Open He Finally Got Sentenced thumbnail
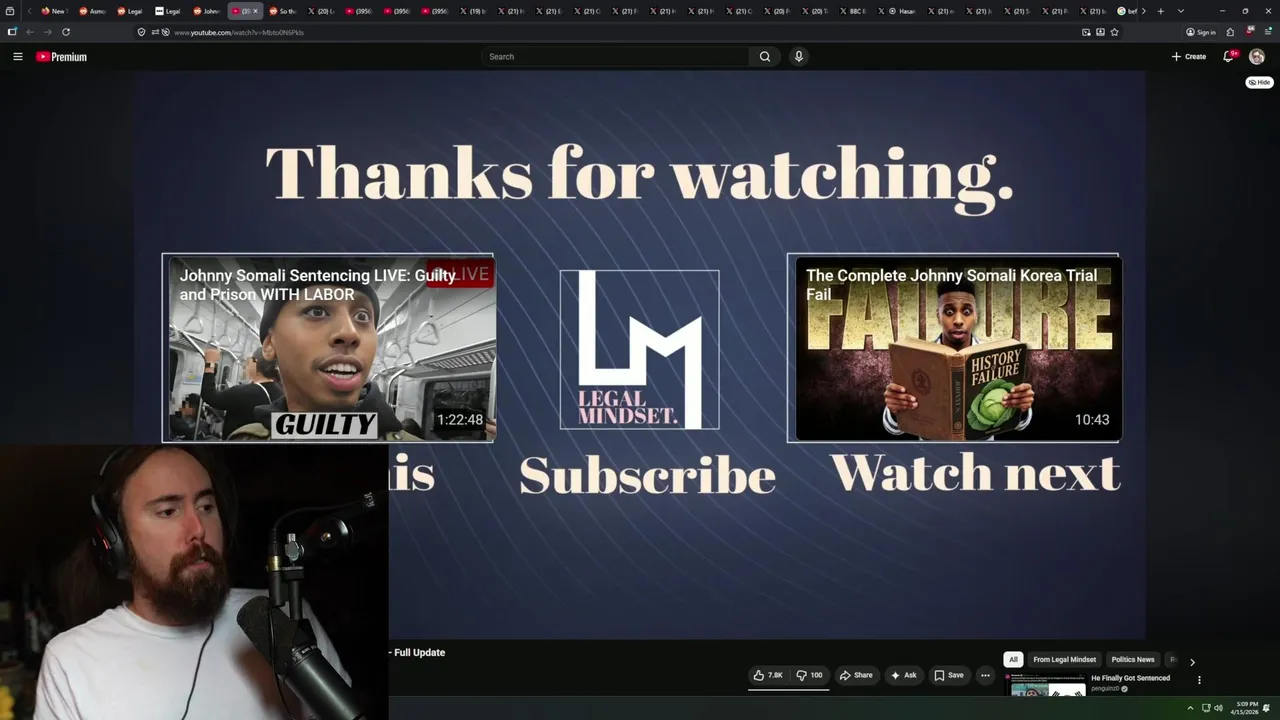Viewport: 1280px width, 720px height. tap(1047, 685)
